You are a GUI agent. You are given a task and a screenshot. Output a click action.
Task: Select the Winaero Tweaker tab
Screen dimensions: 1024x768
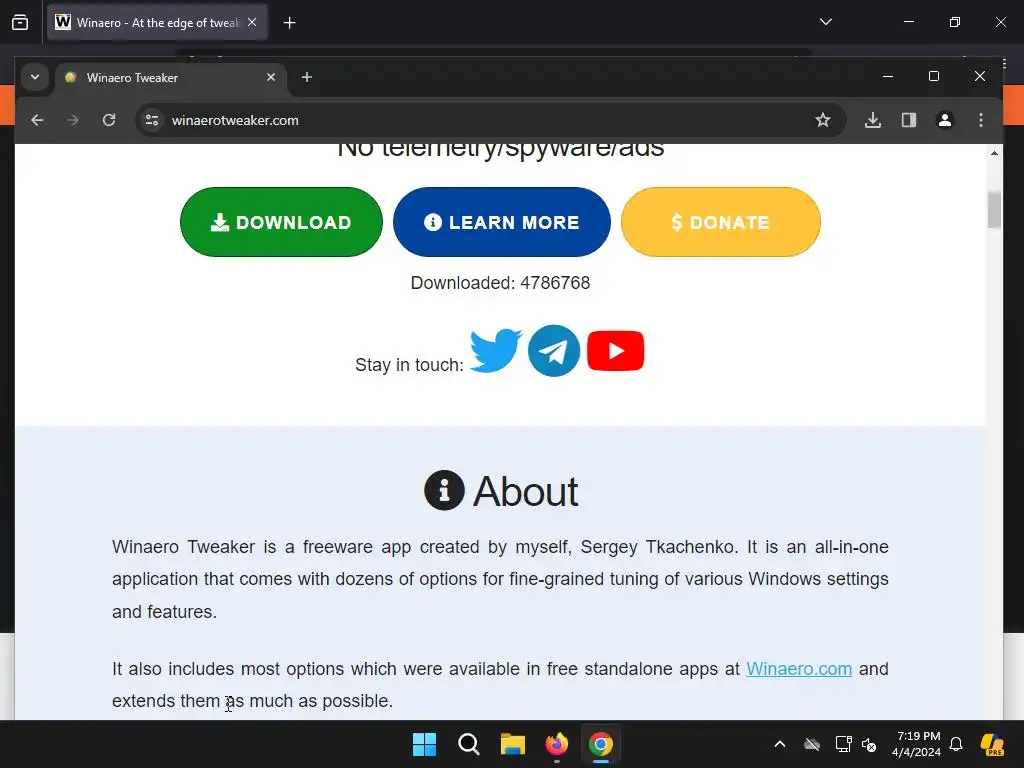click(x=171, y=78)
